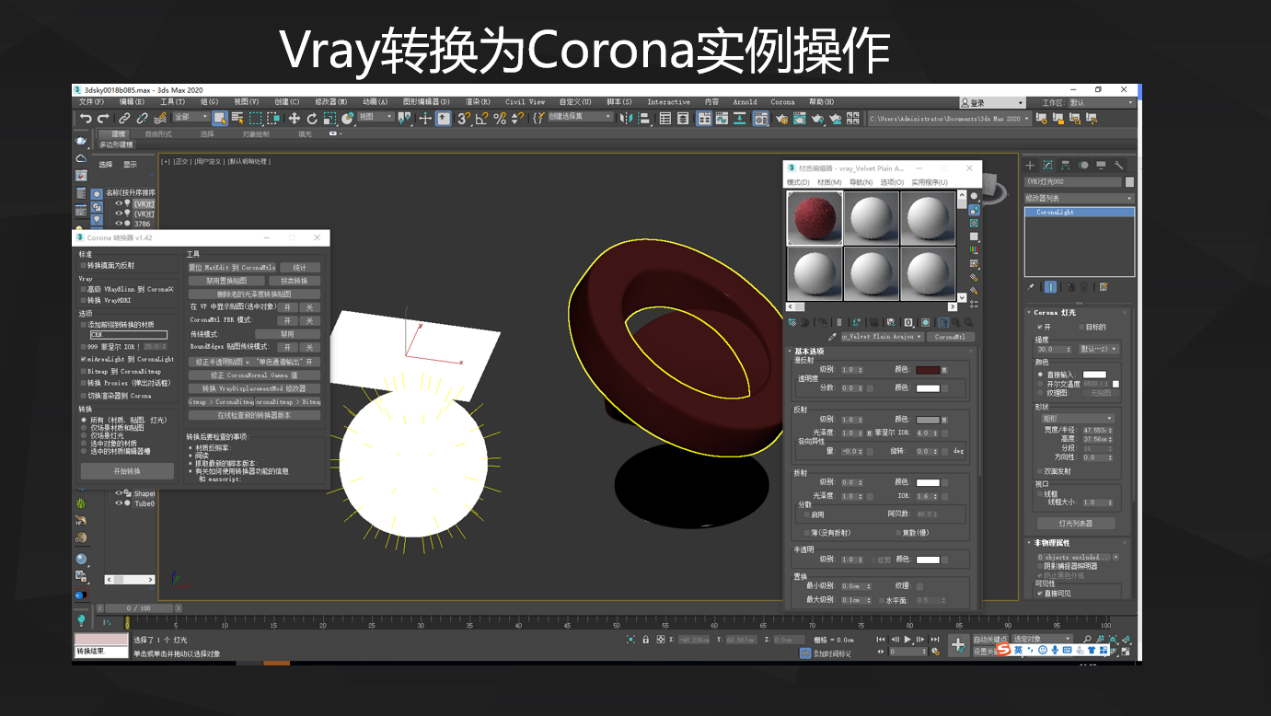Open Select by Name tool

click(237, 119)
